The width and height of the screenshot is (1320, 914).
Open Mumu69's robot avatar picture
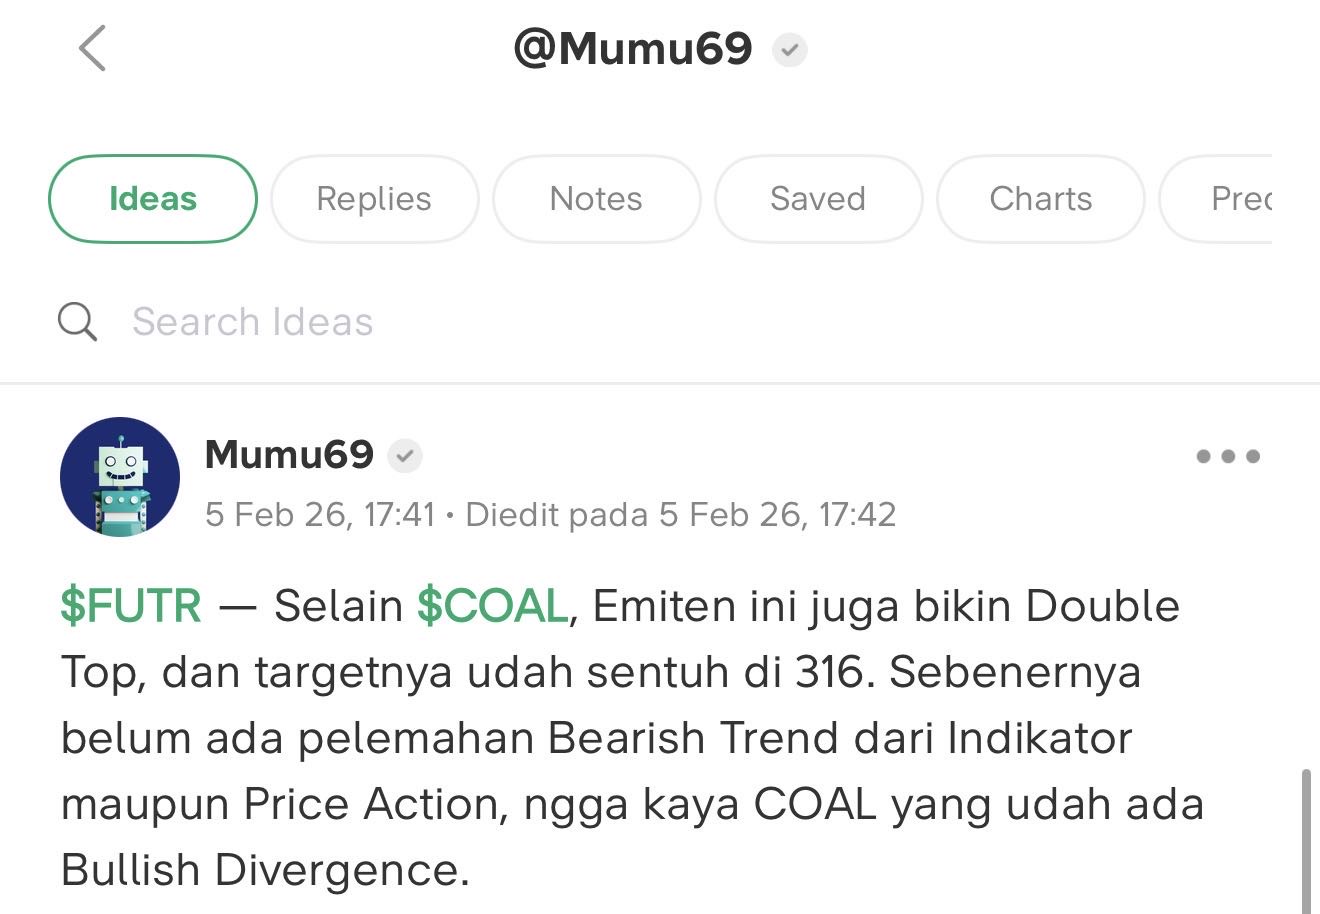120,477
